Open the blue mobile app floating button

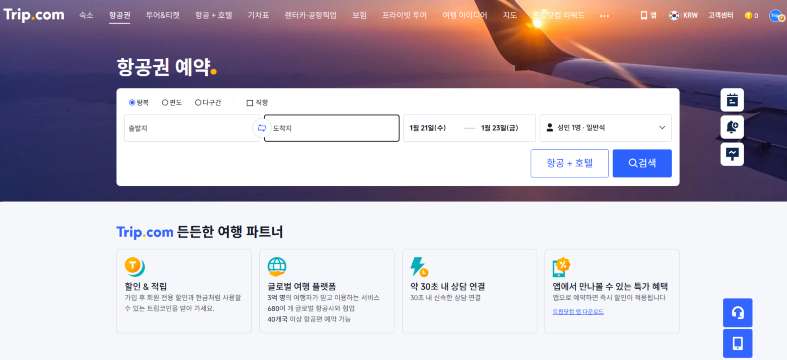[x=737, y=343]
